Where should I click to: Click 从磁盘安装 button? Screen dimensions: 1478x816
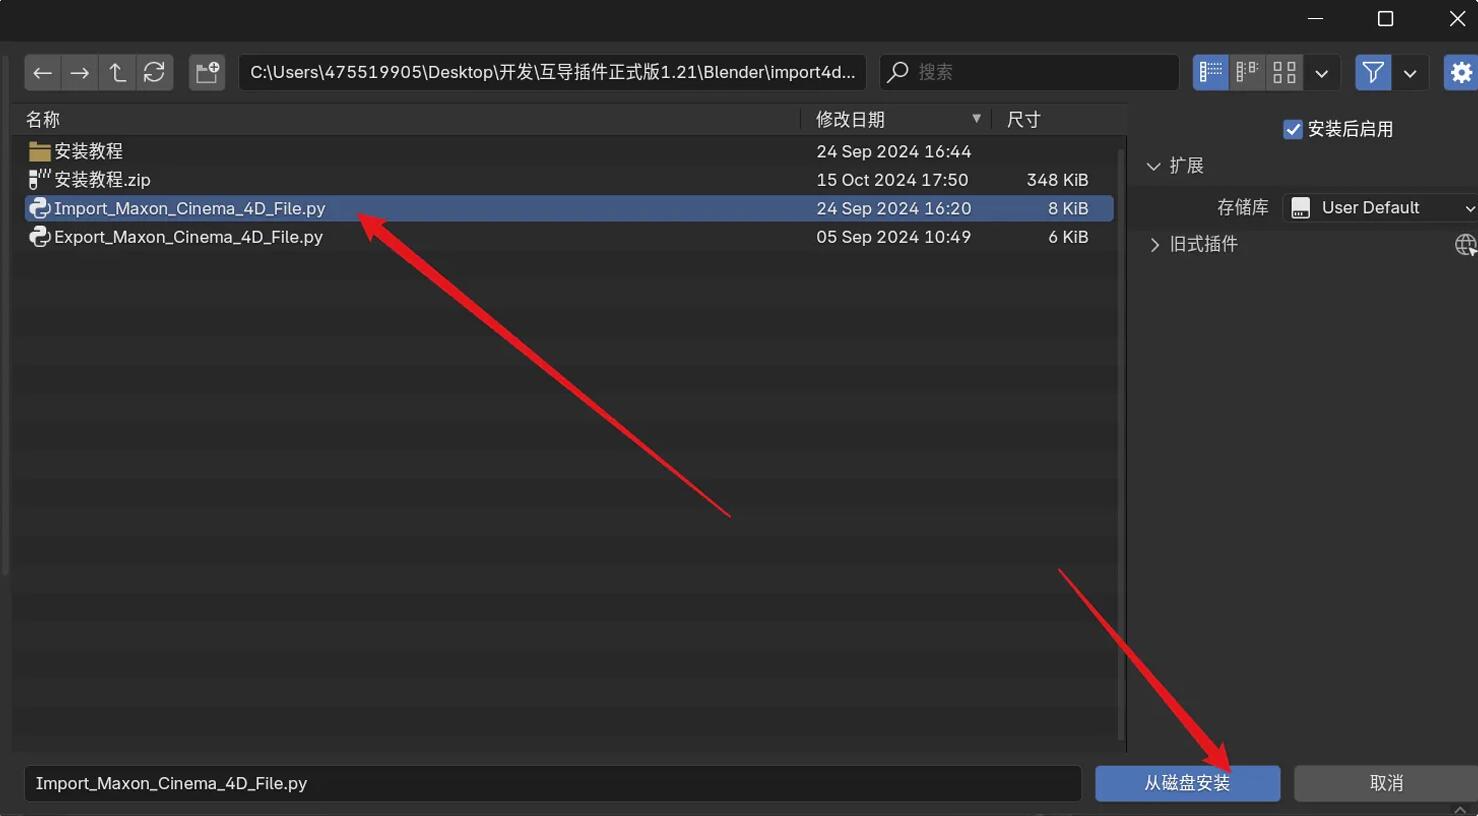click(1187, 783)
